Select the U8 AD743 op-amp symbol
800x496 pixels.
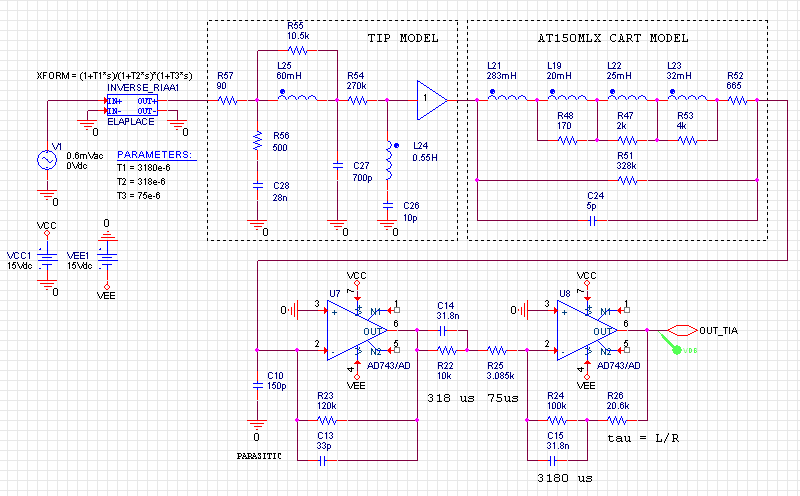click(587, 330)
